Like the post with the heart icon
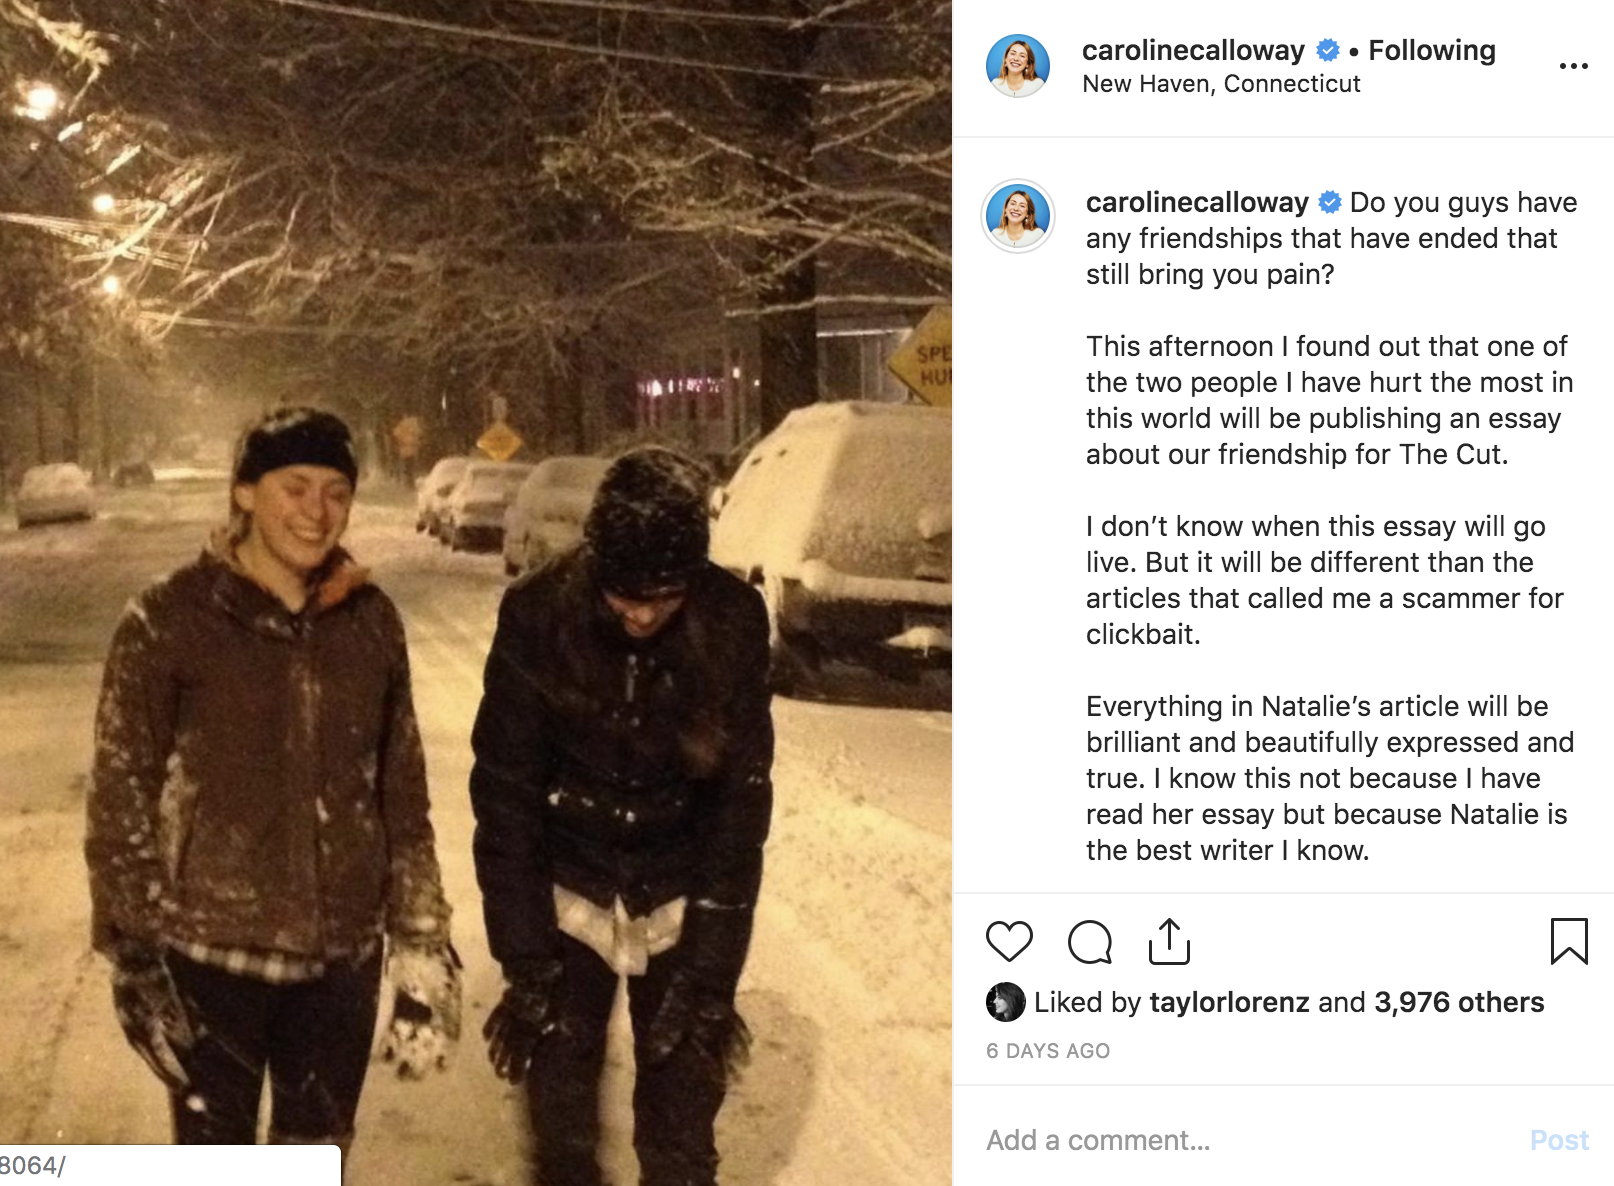The width and height of the screenshot is (1614, 1186). click(1009, 942)
